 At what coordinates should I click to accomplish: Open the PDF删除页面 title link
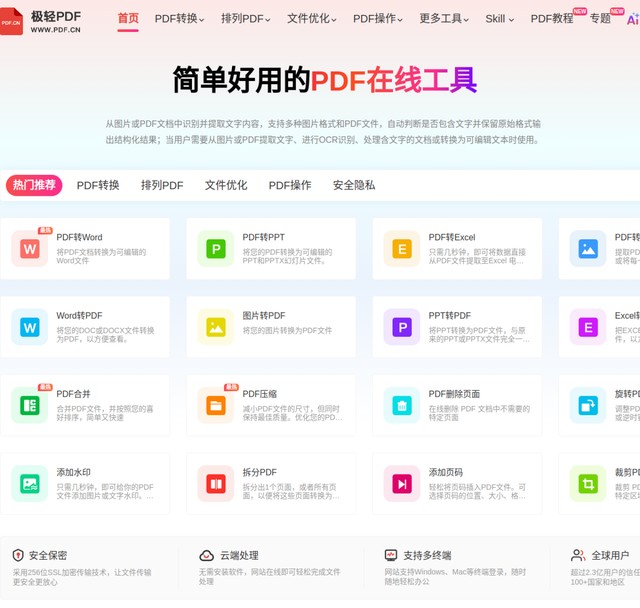tap(454, 394)
